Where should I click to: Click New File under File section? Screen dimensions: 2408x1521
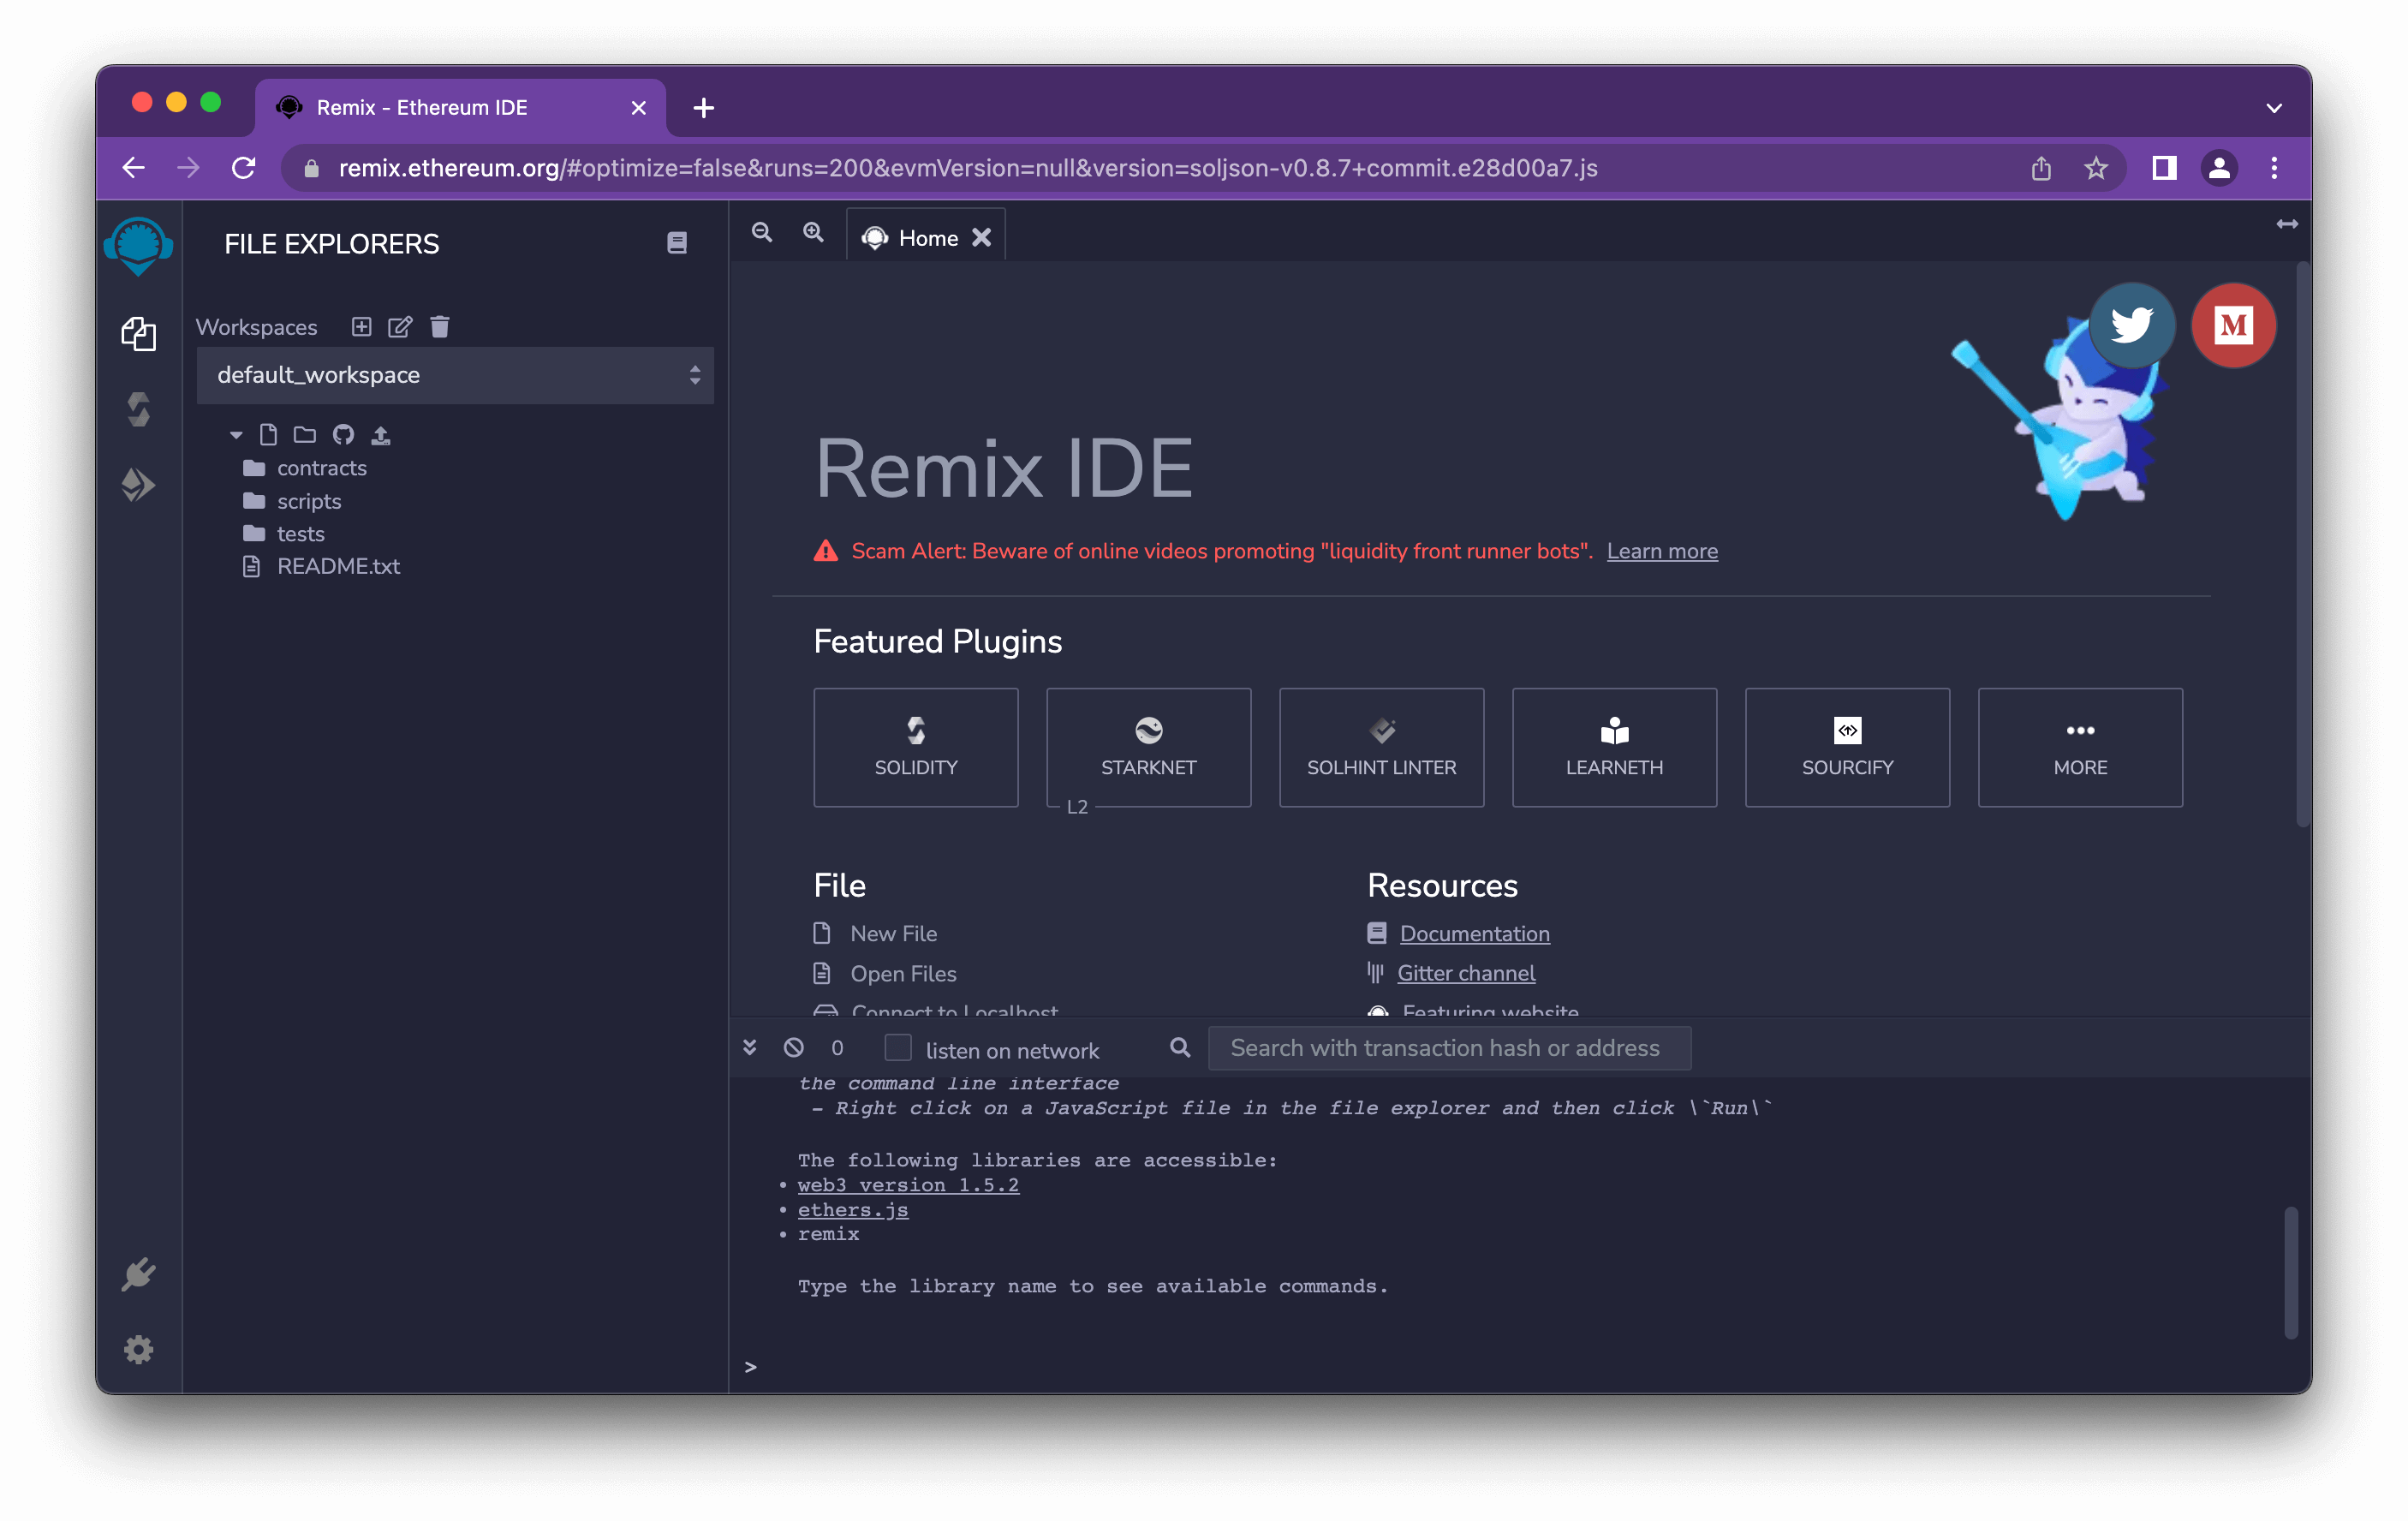pyautogui.click(x=893, y=933)
